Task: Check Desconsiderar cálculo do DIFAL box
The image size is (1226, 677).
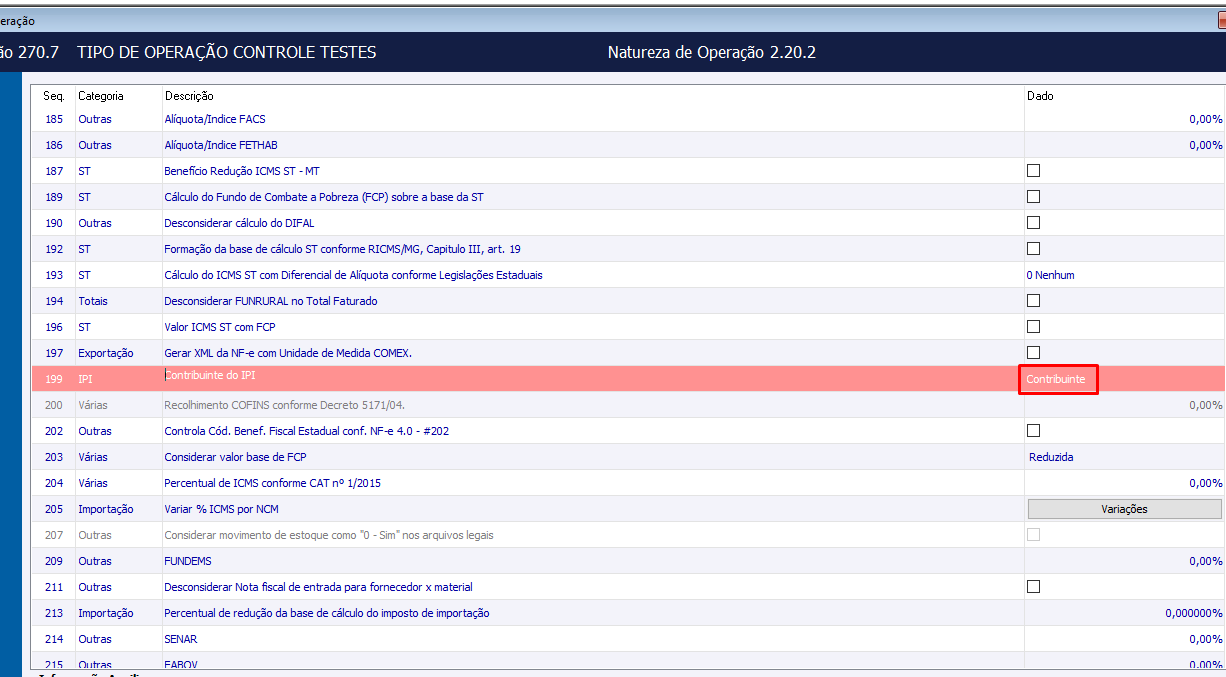Action: 1033,223
